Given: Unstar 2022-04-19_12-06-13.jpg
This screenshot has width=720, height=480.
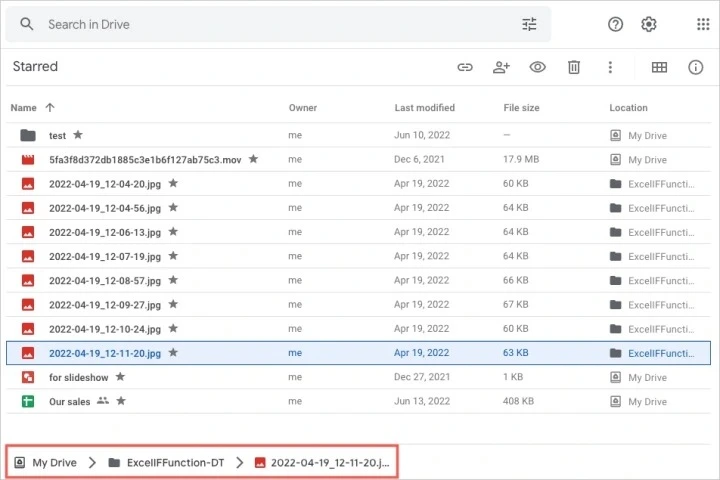Looking at the screenshot, I should (173, 232).
